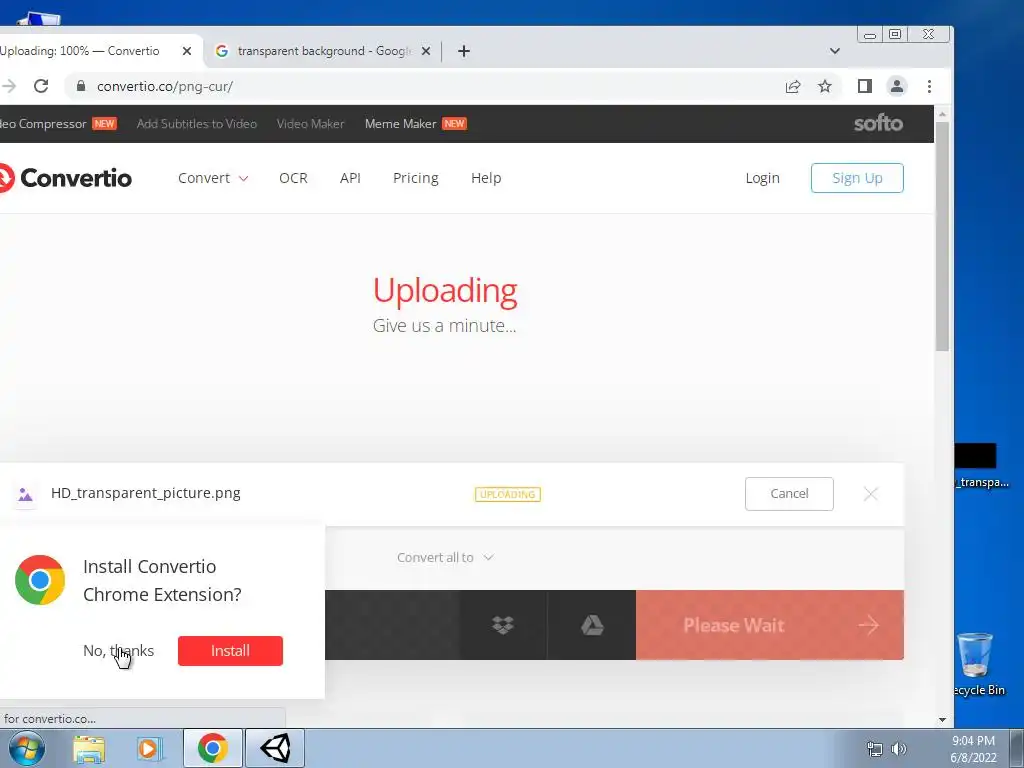Cancel the file upload
Screen dimensions: 1024x768
789,494
